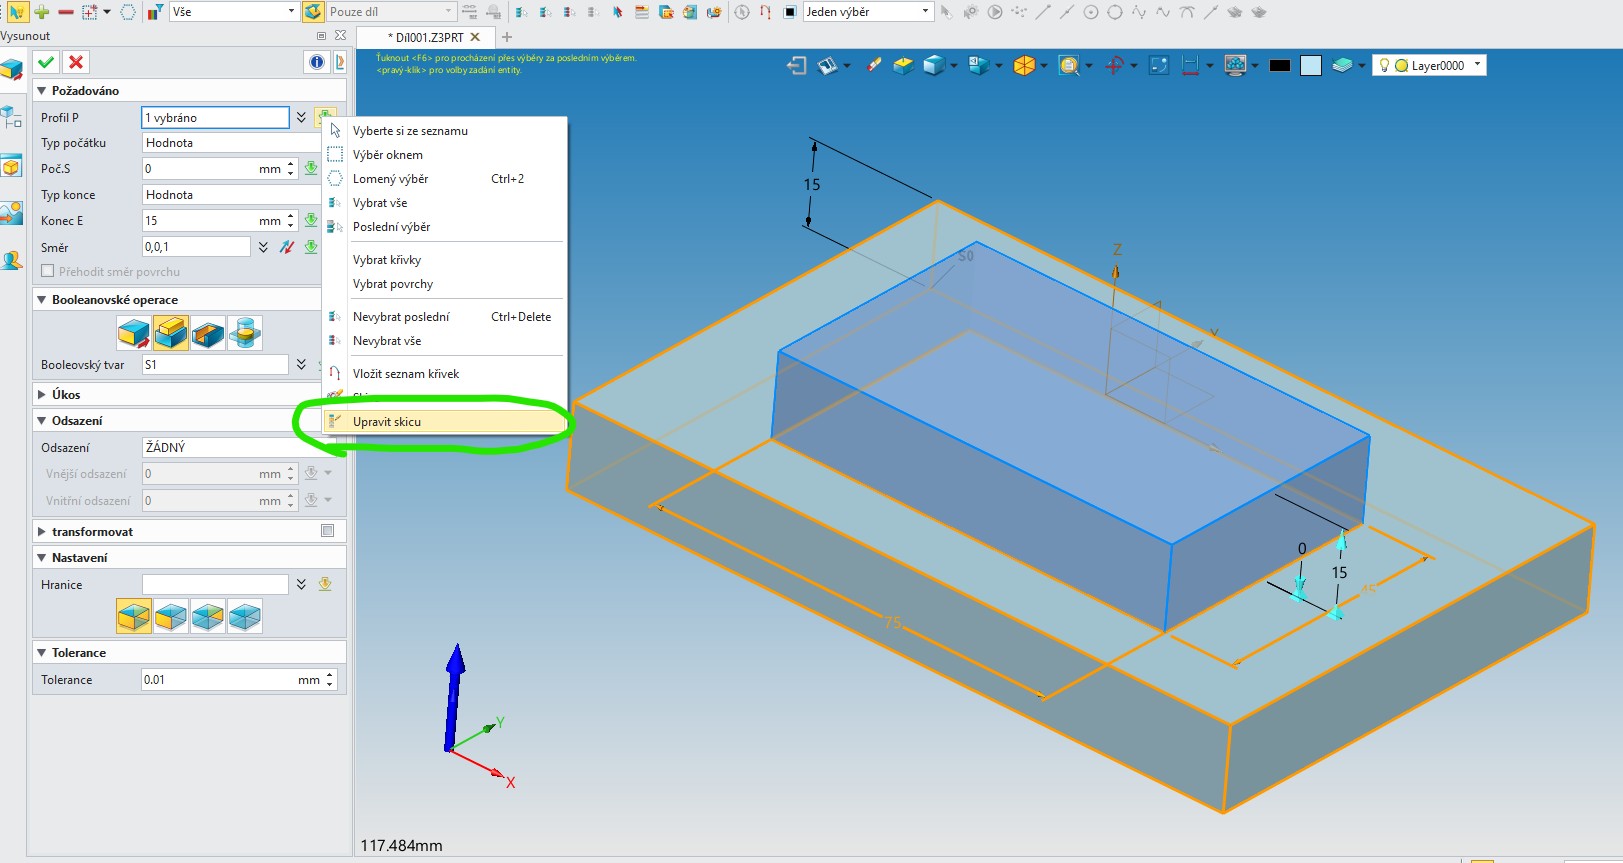Tick the transformovat section checkbox
This screenshot has height=863, width=1623.
327,531
